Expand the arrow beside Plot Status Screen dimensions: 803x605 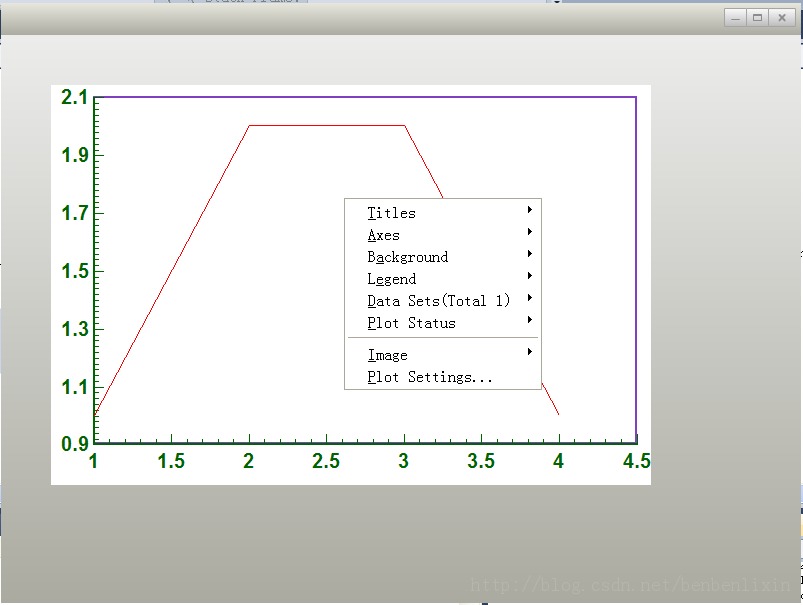[530, 320]
